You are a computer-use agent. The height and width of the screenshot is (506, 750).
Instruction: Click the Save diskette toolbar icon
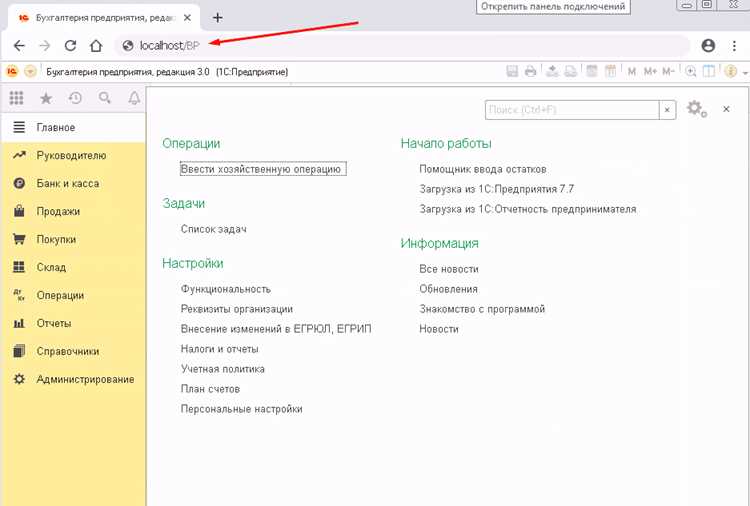[x=512, y=72]
